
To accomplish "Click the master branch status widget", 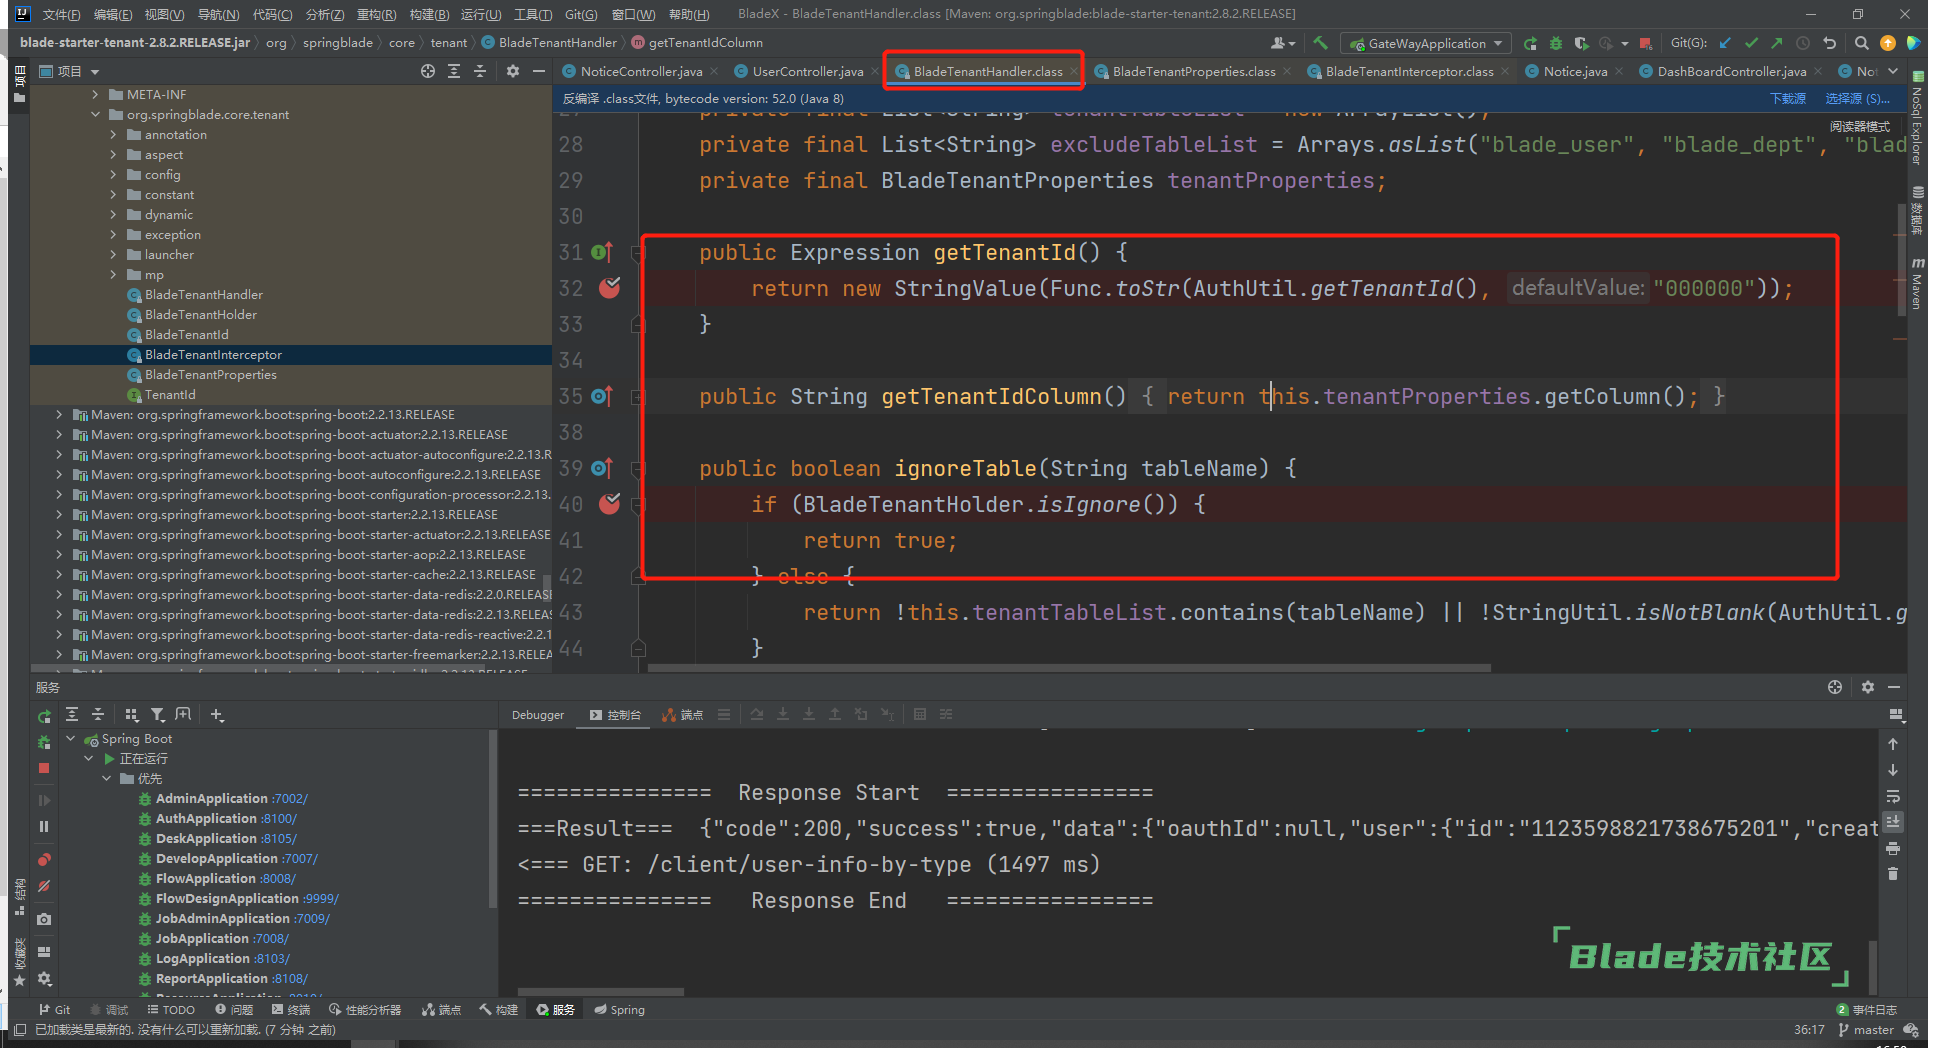I will [1866, 1030].
